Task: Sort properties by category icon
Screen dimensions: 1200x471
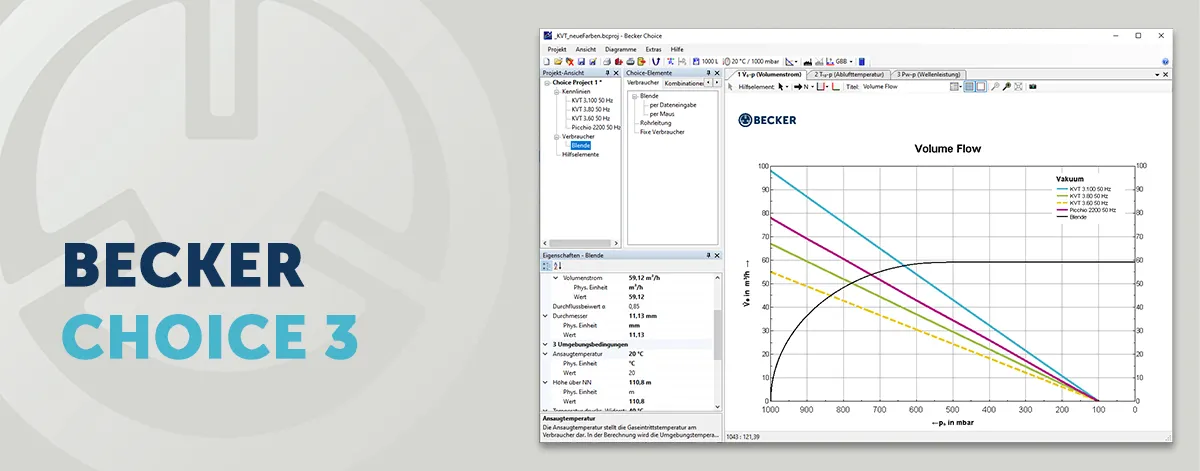Action: [x=546, y=266]
